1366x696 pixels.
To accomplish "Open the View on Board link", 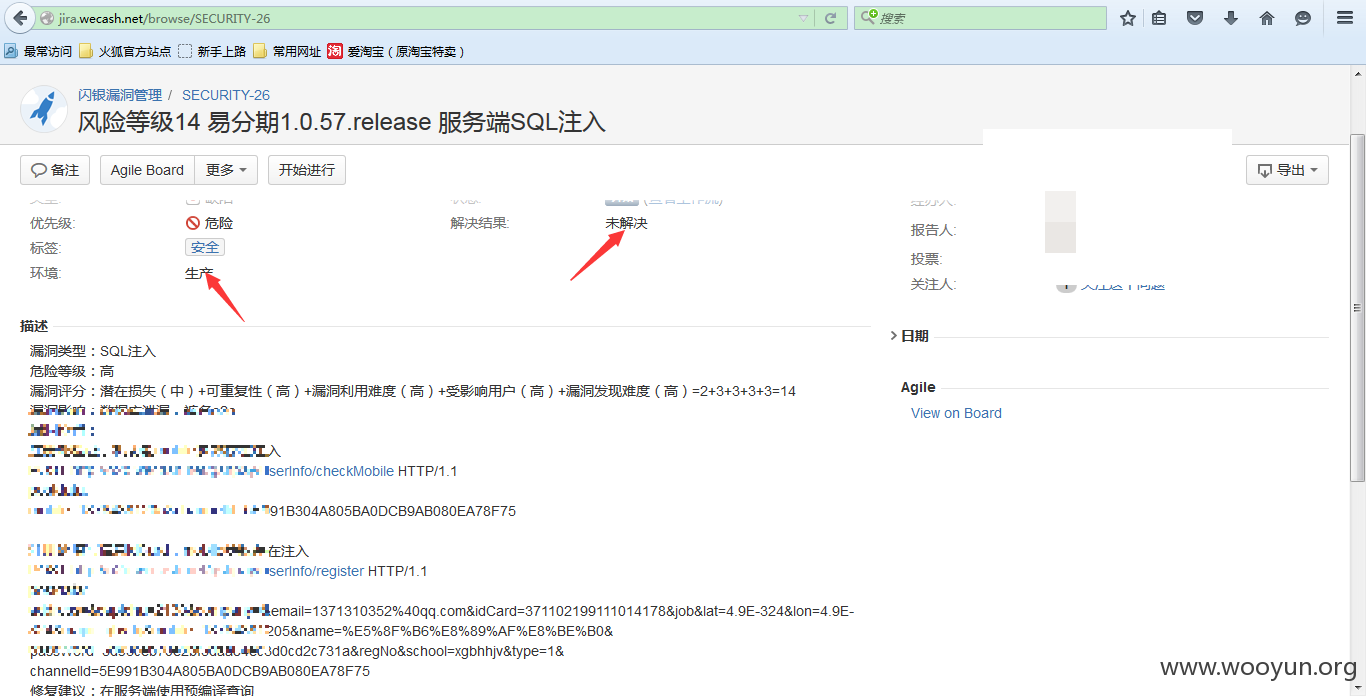I will (956, 413).
